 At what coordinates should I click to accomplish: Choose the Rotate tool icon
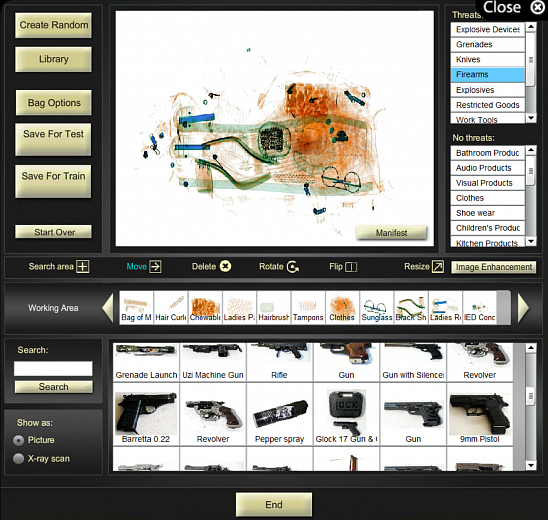(x=293, y=267)
